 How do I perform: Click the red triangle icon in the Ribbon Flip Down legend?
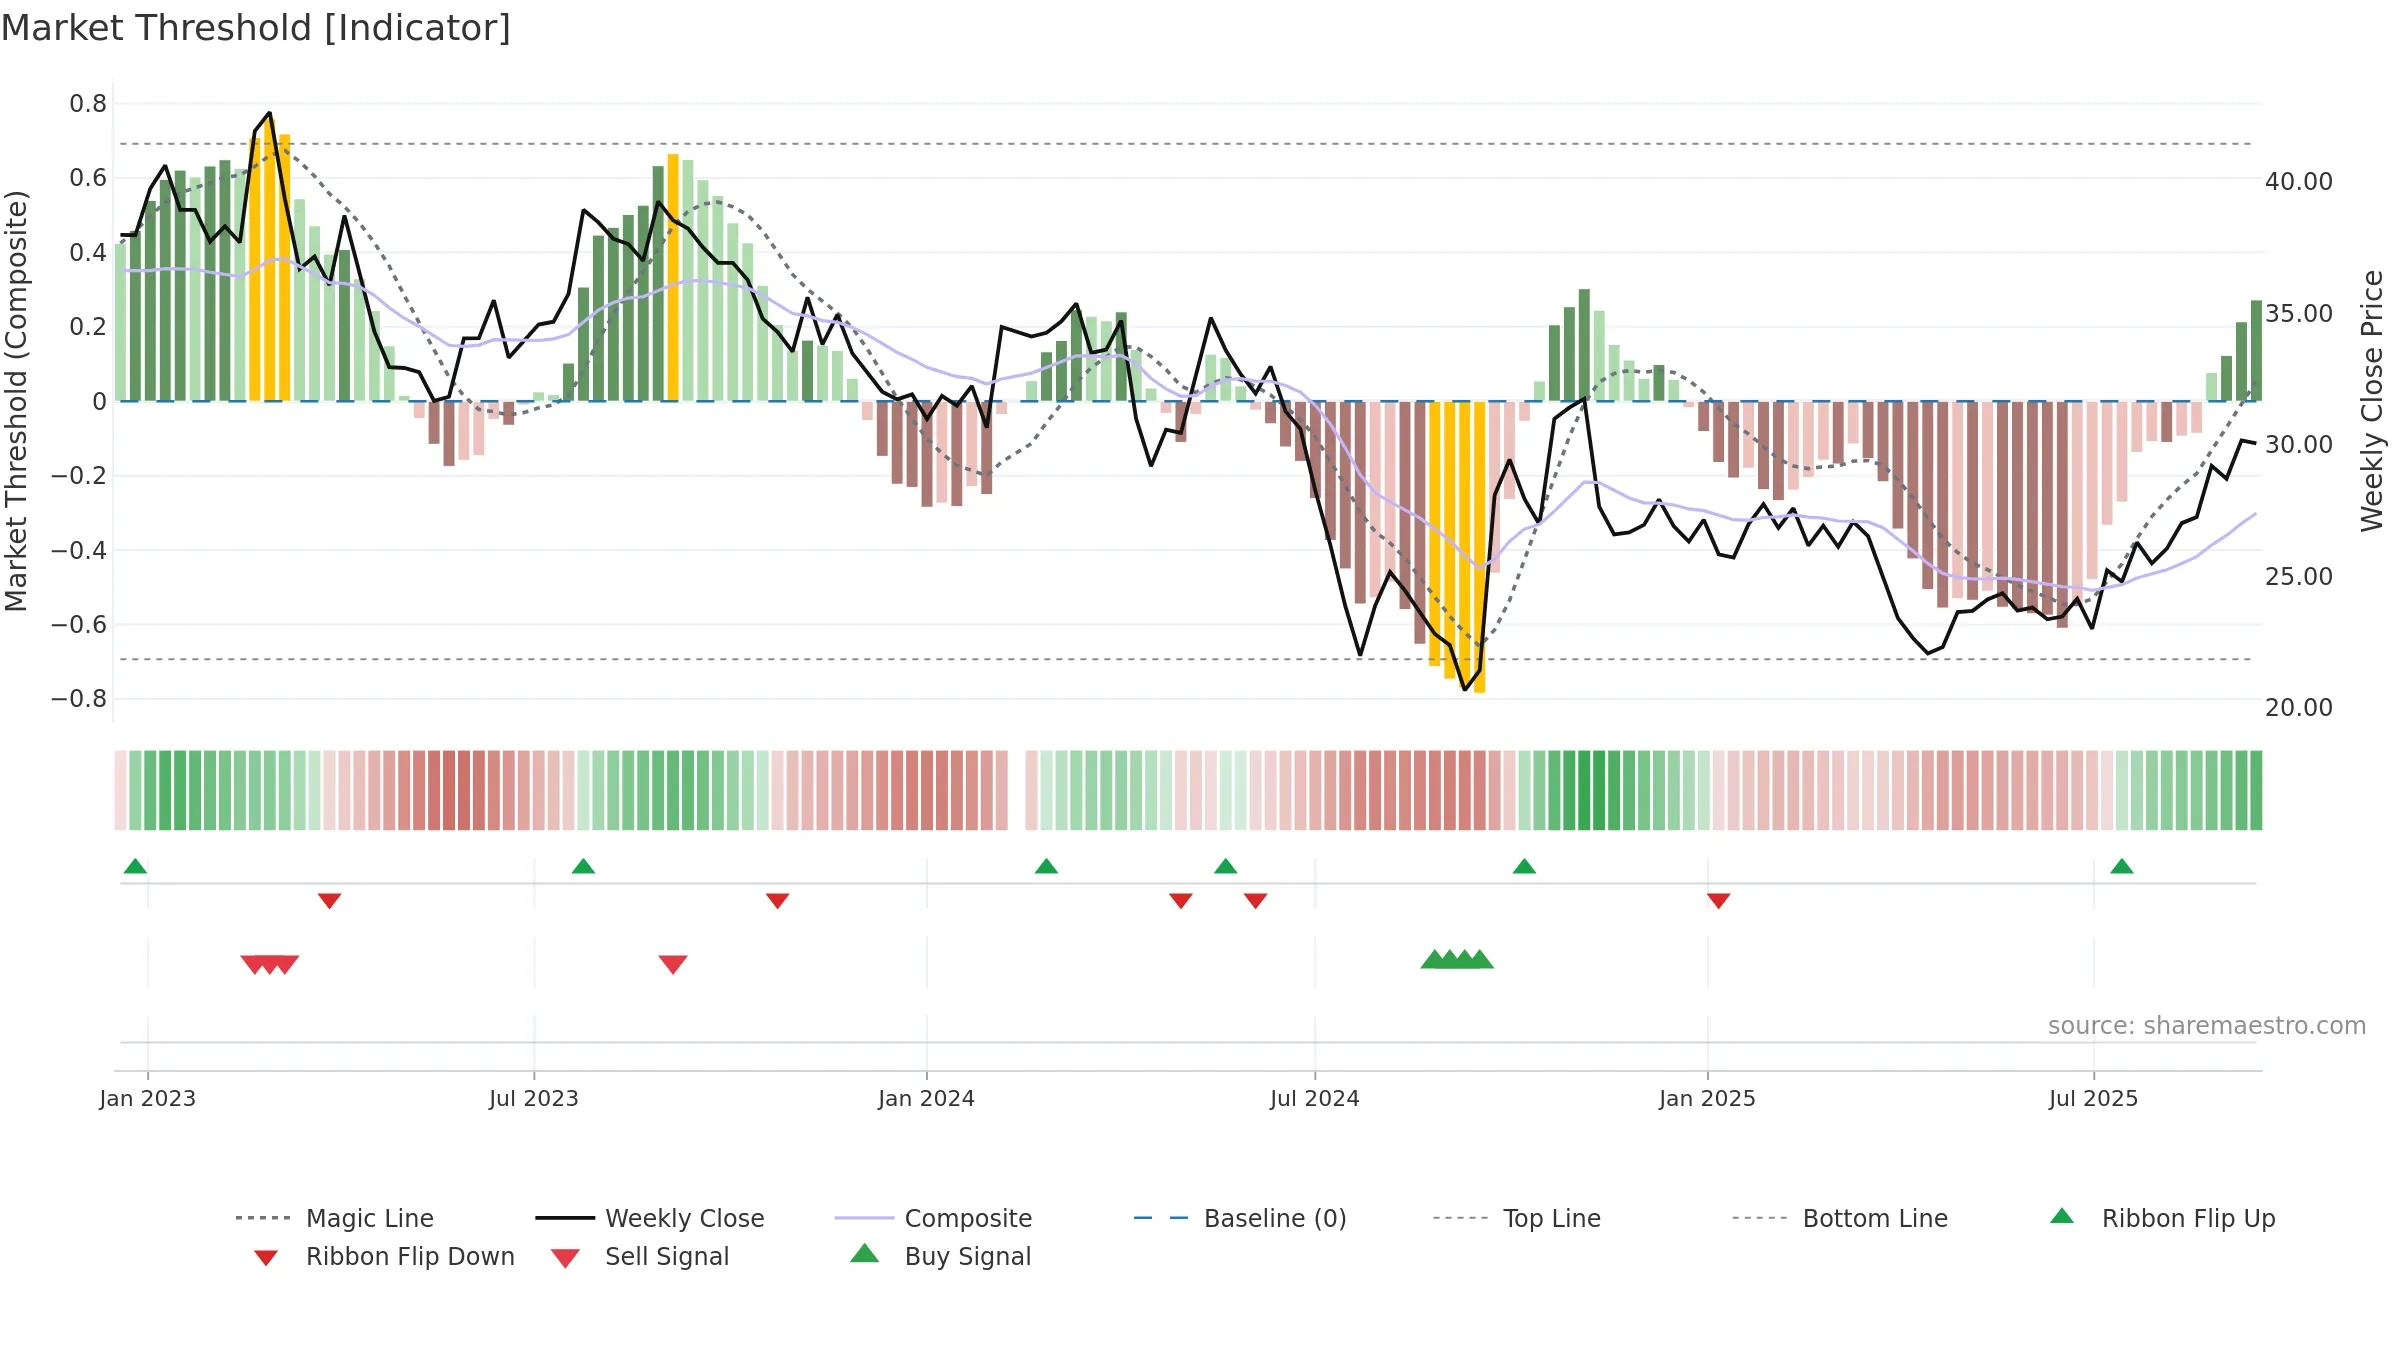pos(266,1258)
